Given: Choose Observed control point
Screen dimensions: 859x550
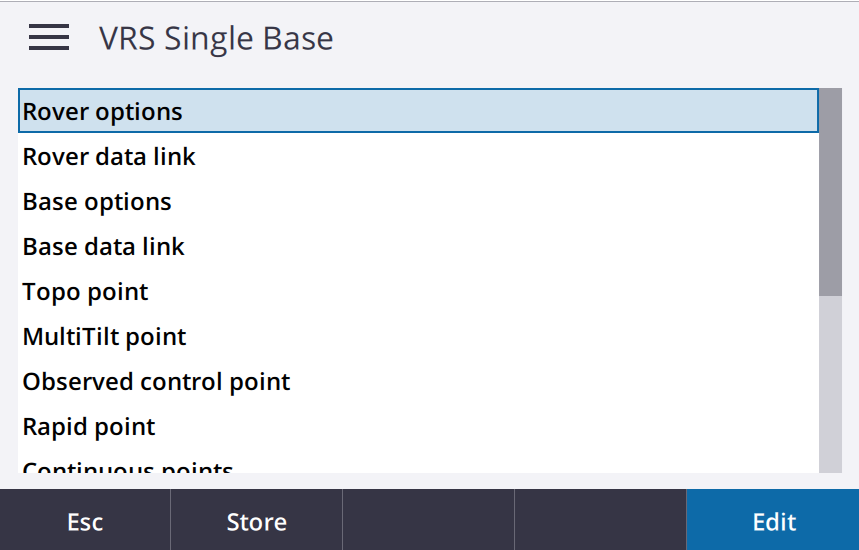Looking at the screenshot, I should click(x=419, y=381).
